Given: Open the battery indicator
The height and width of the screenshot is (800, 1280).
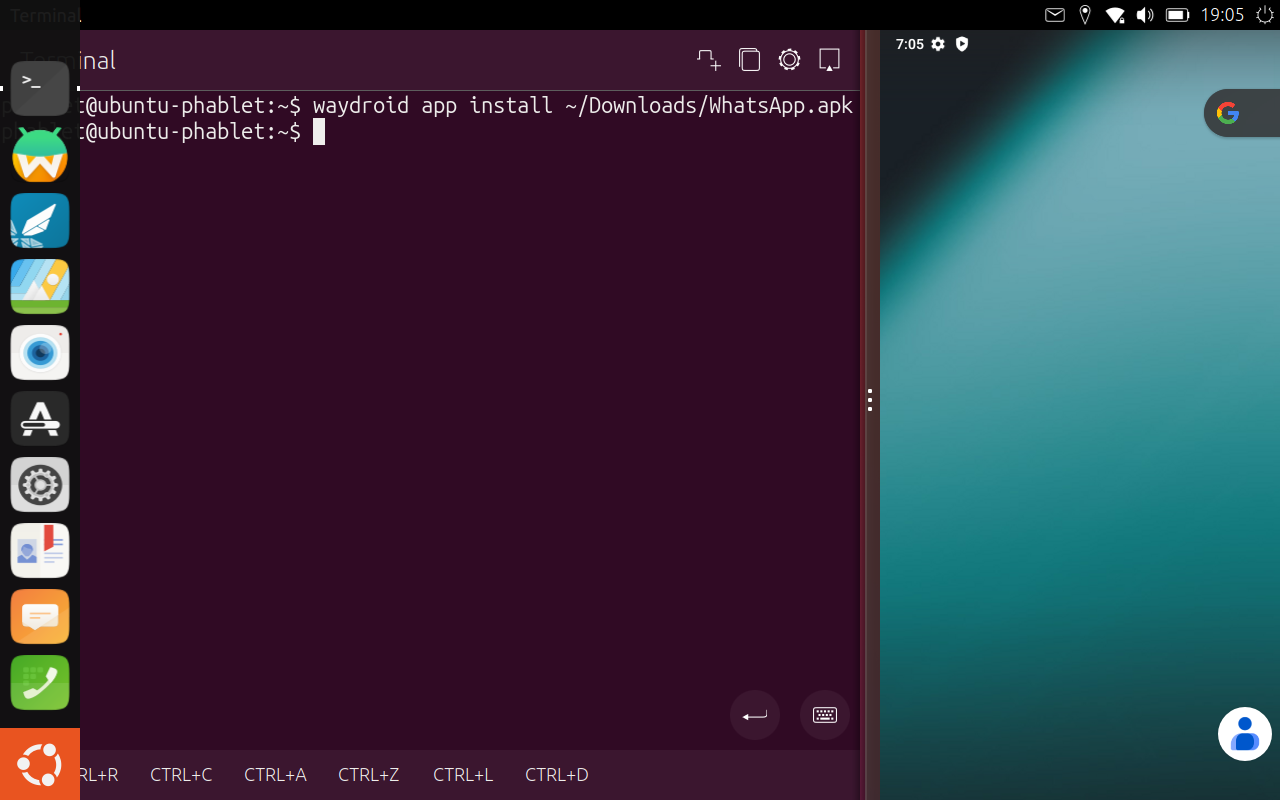Looking at the screenshot, I should coord(1177,15).
